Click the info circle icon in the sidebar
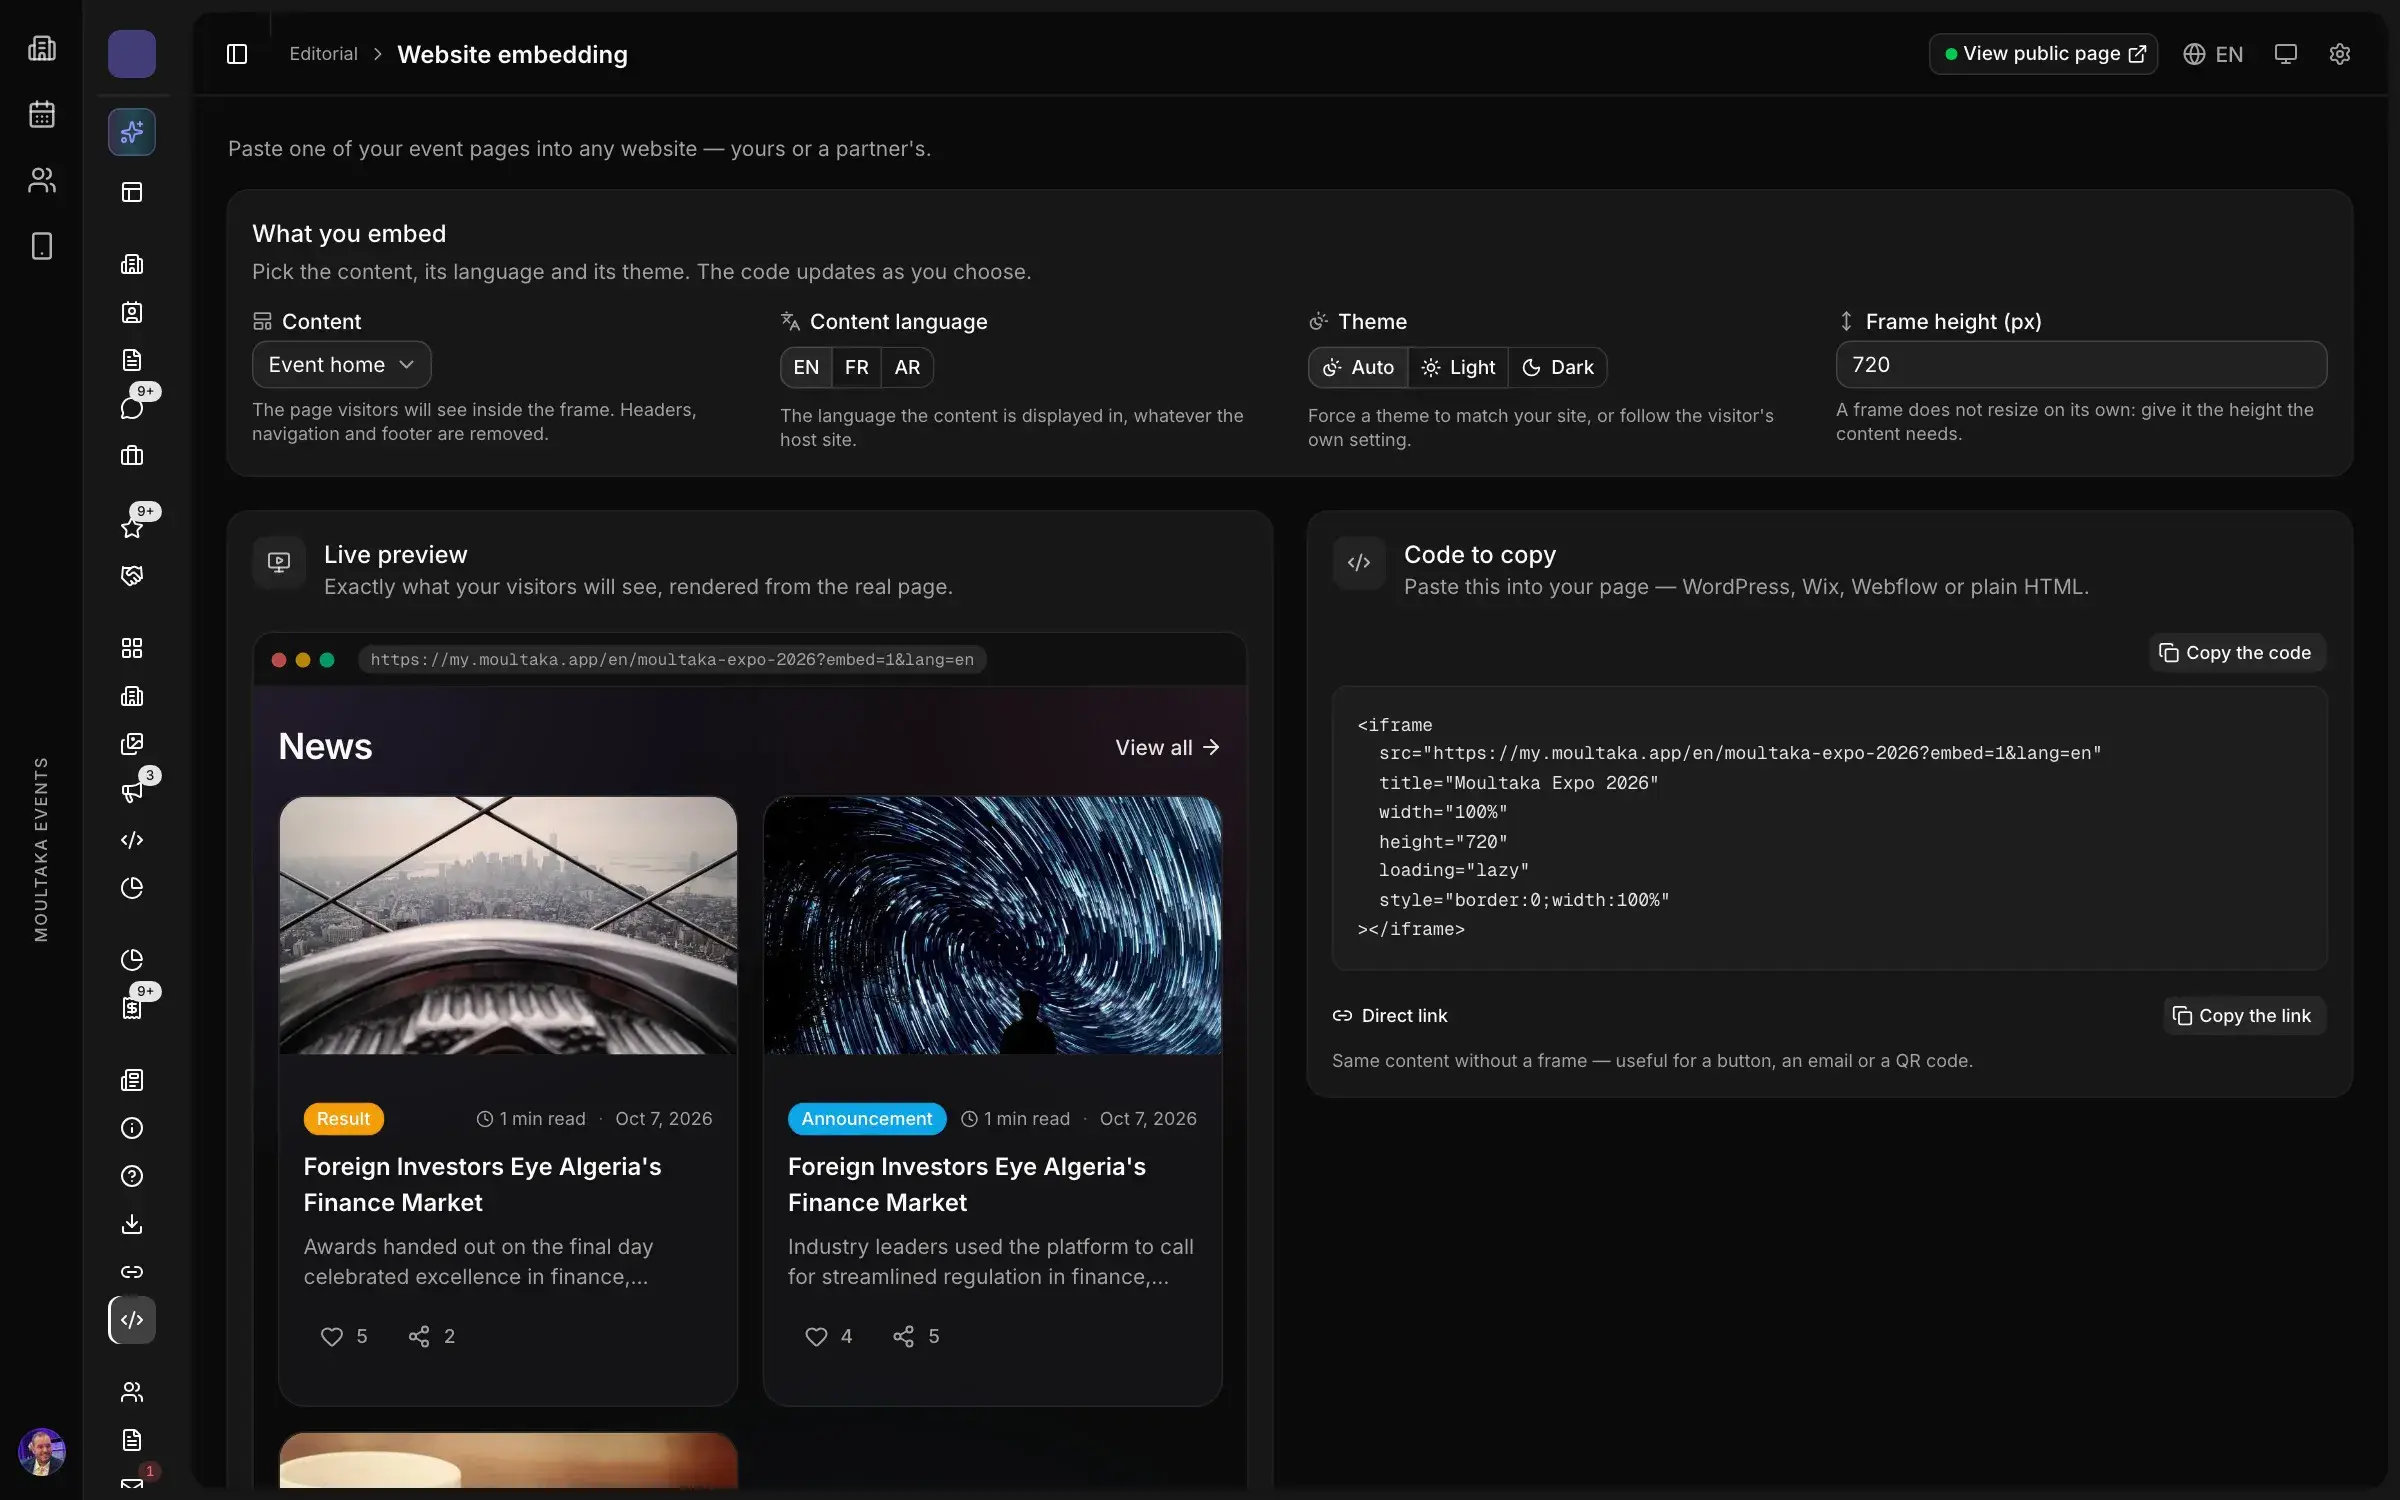Viewport: 2400px width, 1500px height. [132, 1128]
